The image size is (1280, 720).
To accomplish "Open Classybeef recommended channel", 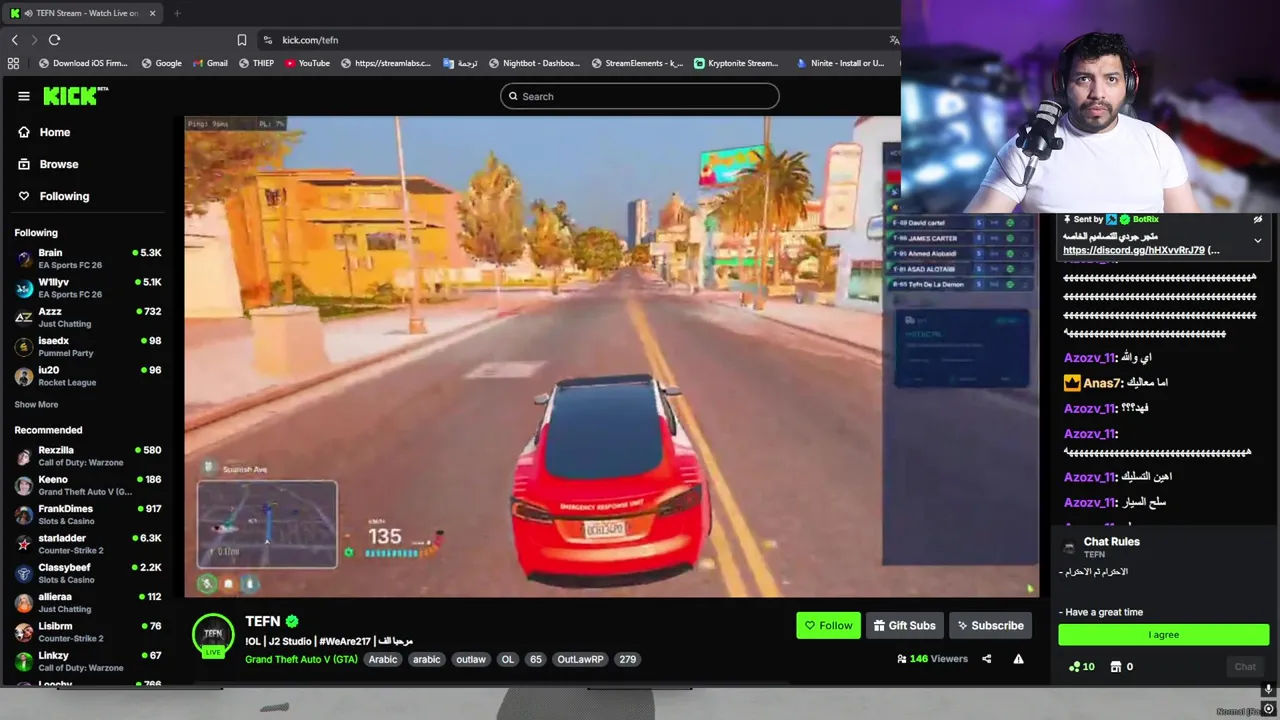I will point(88,573).
